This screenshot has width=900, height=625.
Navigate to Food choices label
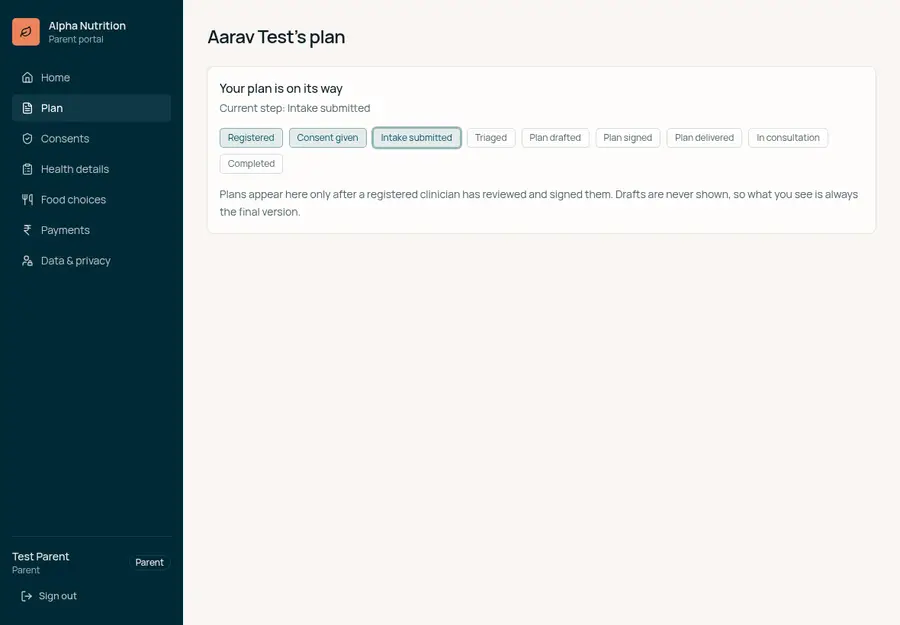73,199
